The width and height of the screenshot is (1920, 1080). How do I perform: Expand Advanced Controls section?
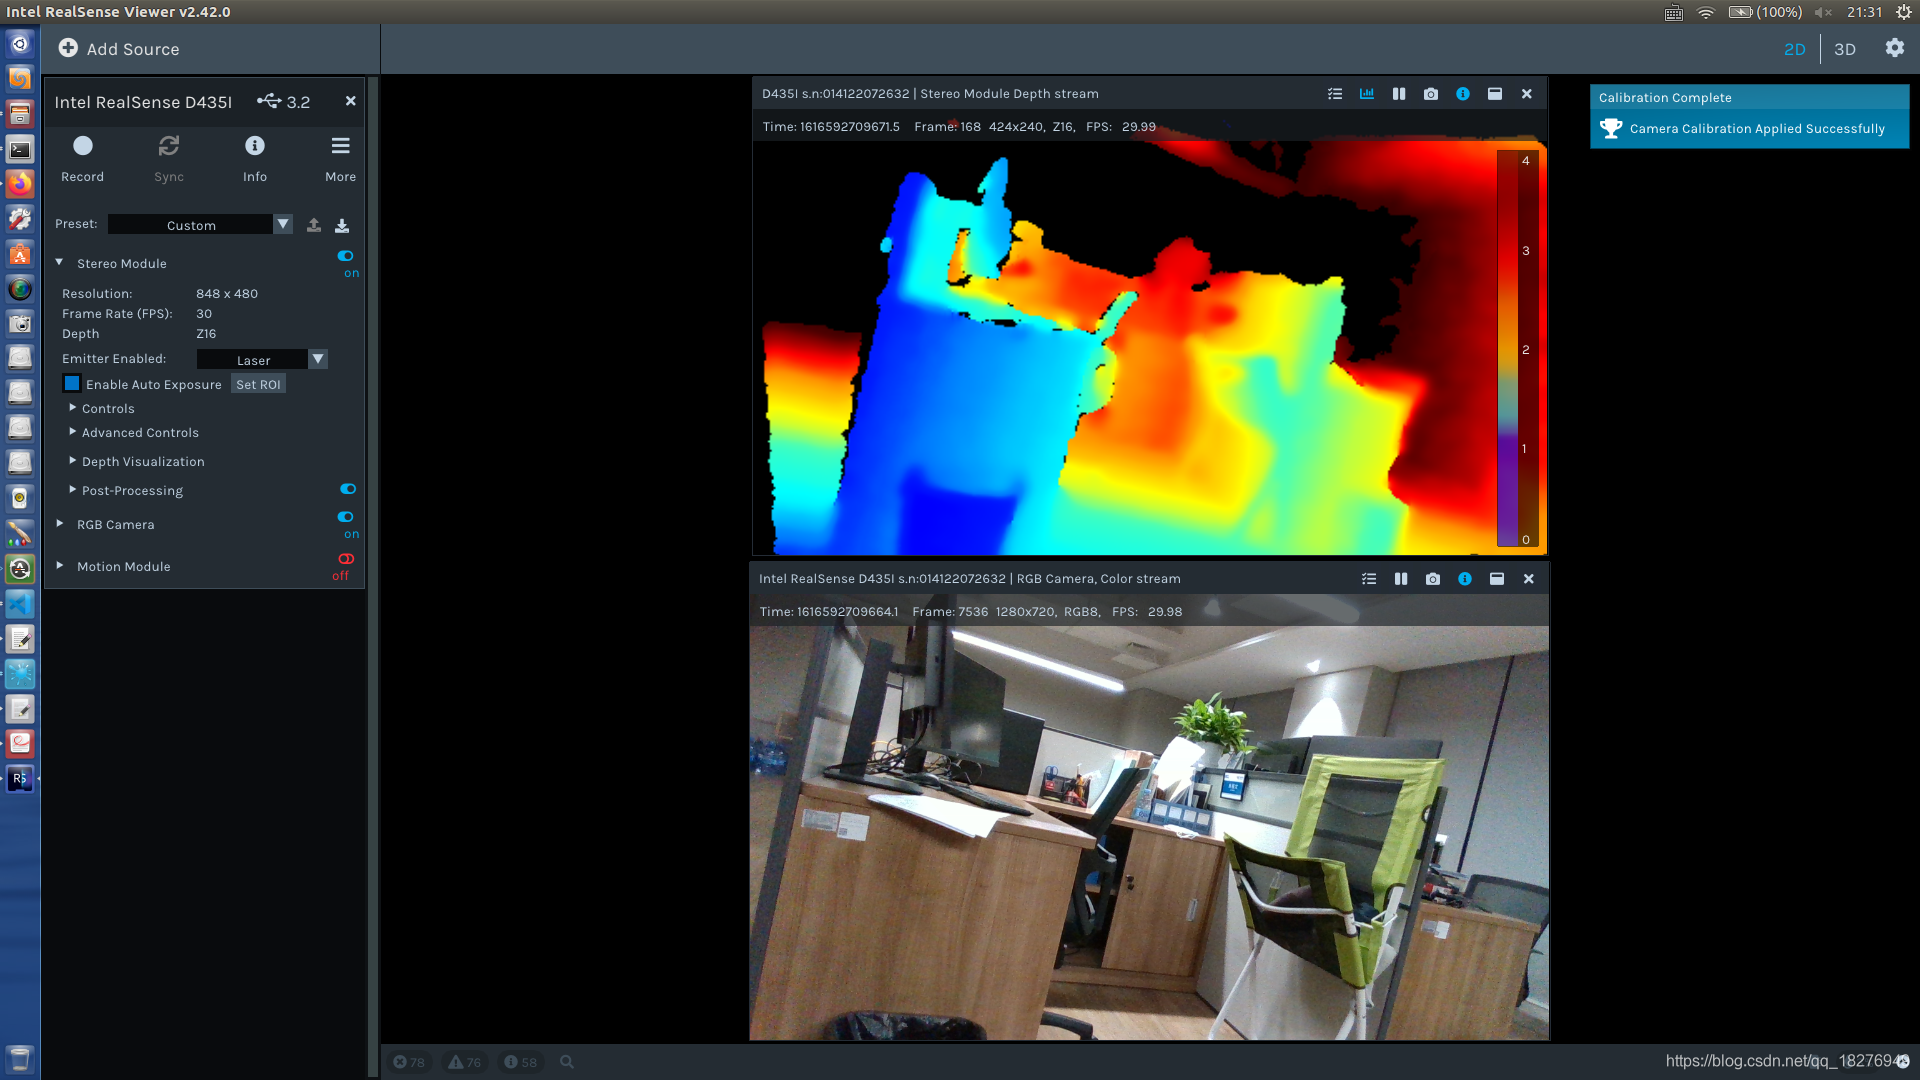[x=140, y=433]
